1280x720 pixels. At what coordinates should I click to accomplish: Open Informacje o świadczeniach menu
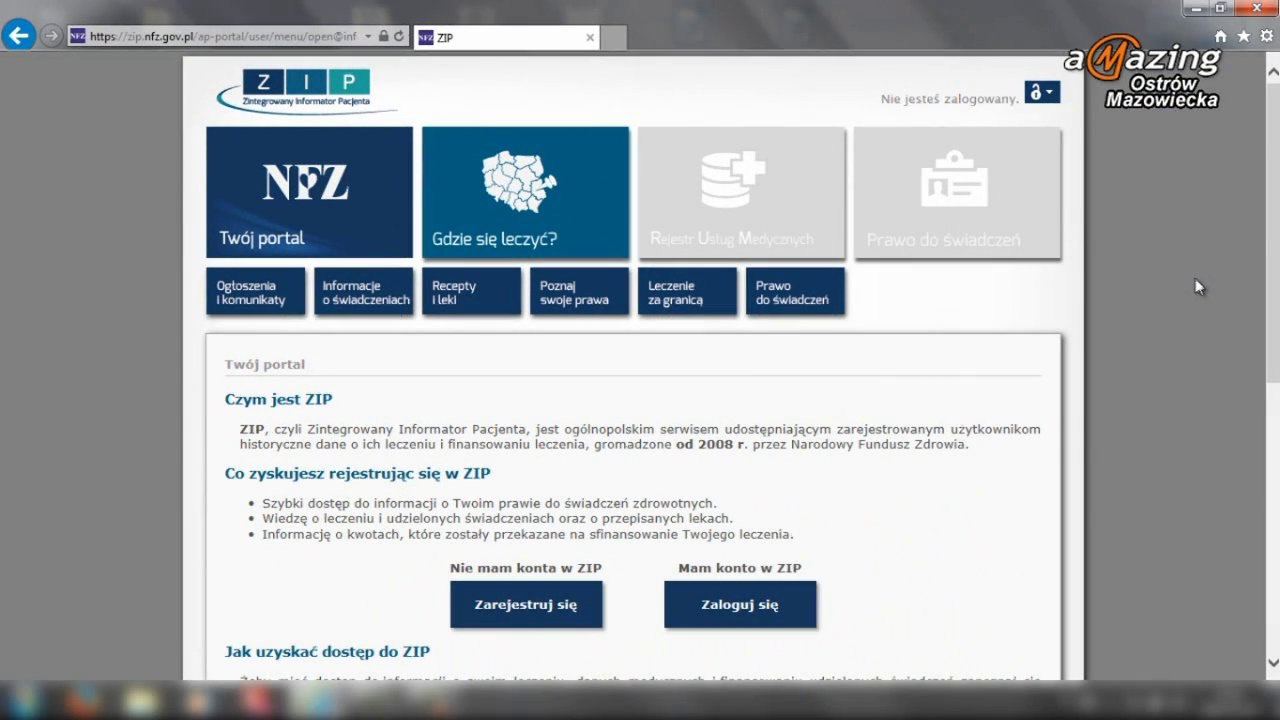click(x=363, y=292)
